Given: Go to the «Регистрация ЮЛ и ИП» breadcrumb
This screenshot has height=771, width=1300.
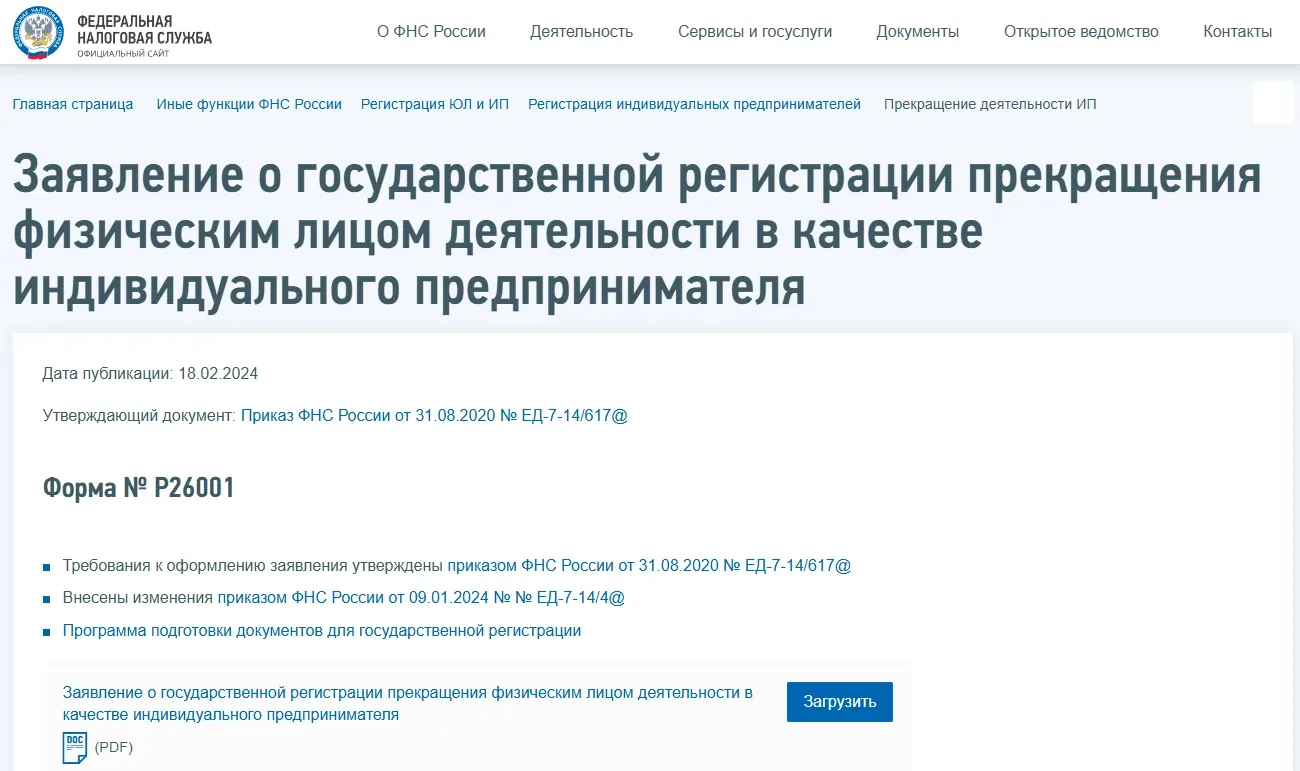Looking at the screenshot, I should pyautogui.click(x=434, y=104).
